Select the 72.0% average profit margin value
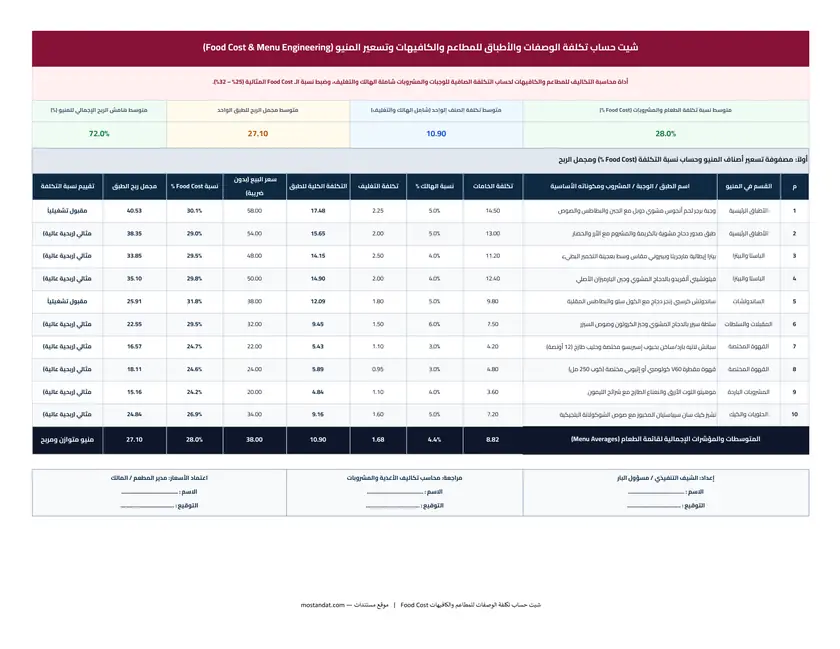 point(99,134)
